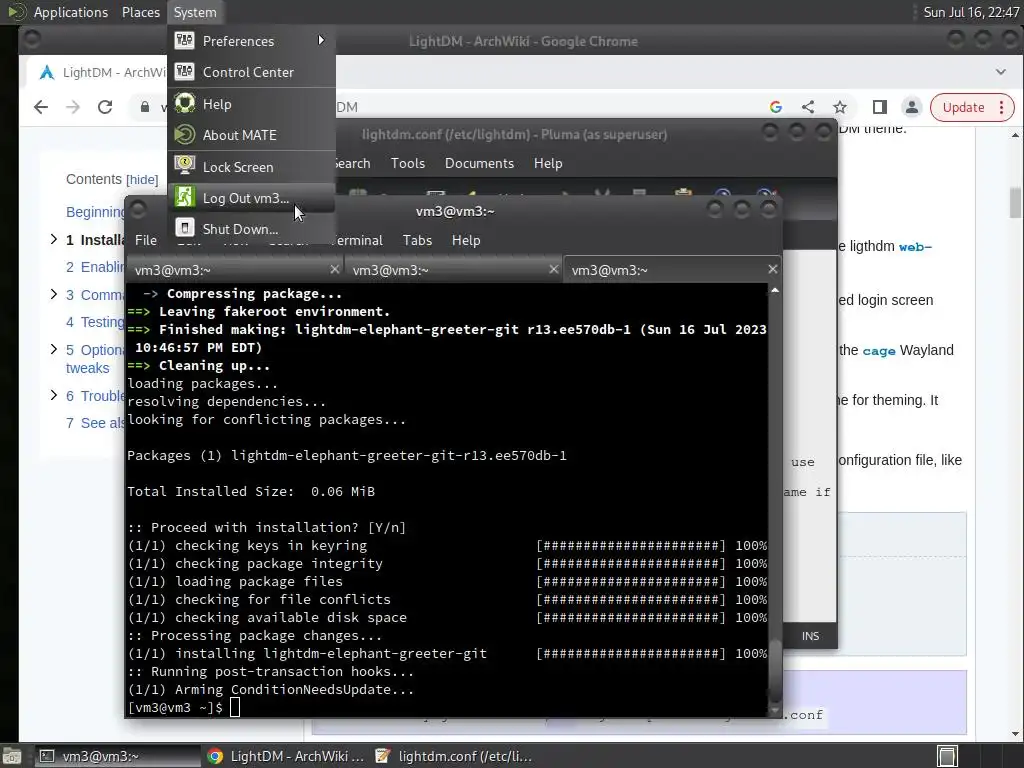The width and height of the screenshot is (1024, 768).
Task: Close the second terminal tab
Action: click(553, 269)
